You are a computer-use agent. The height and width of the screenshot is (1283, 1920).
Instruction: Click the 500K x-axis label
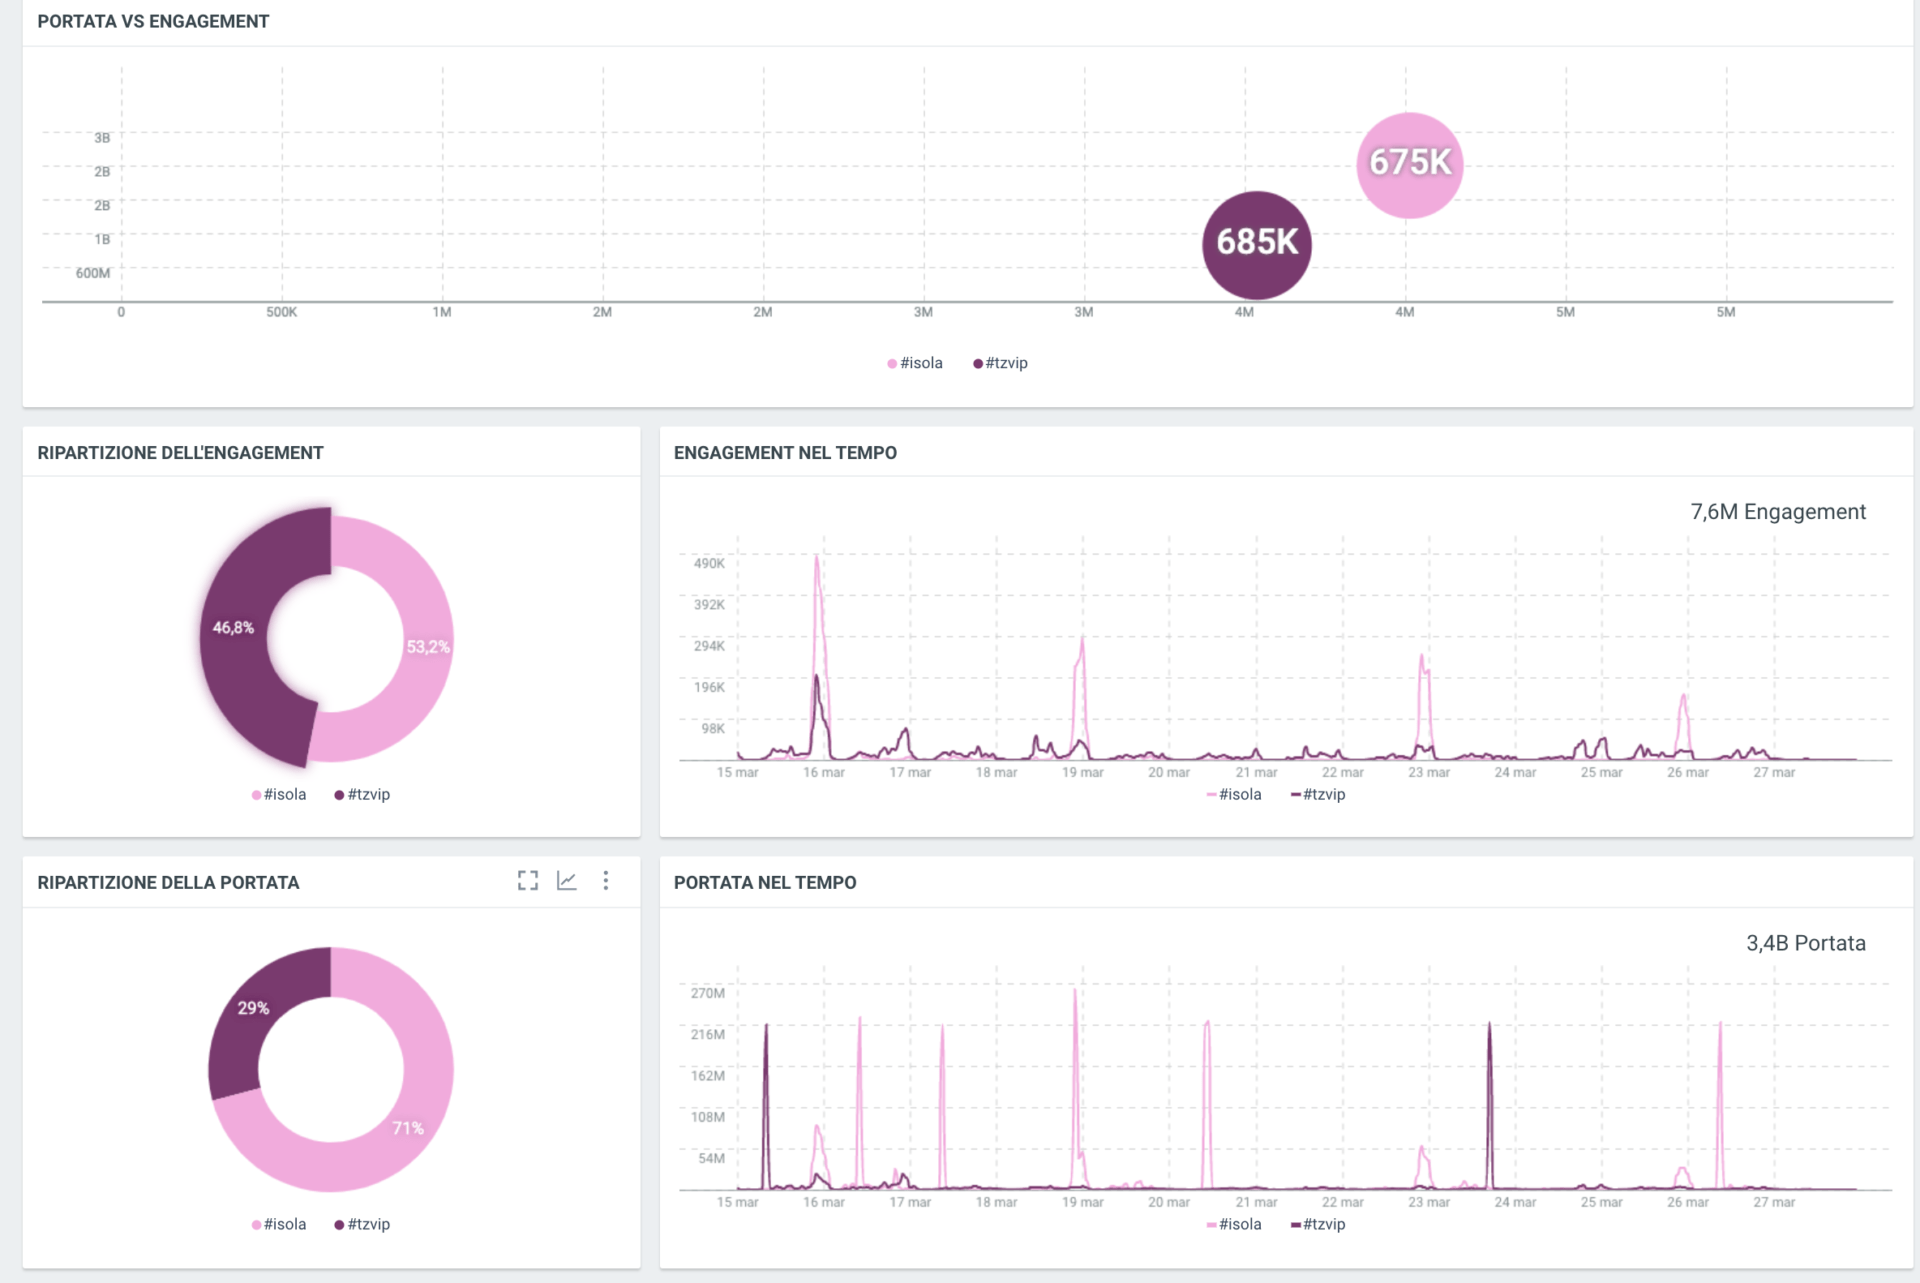click(282, 312)
